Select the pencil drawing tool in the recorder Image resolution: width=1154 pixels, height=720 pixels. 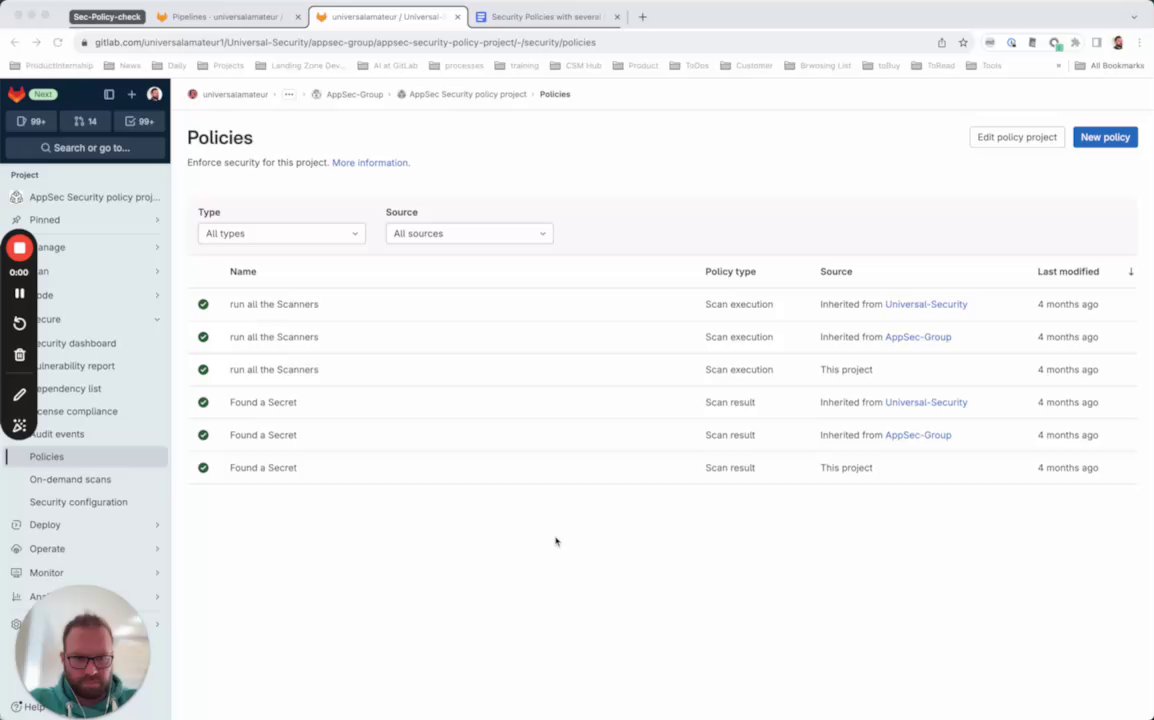pos(19,395)
